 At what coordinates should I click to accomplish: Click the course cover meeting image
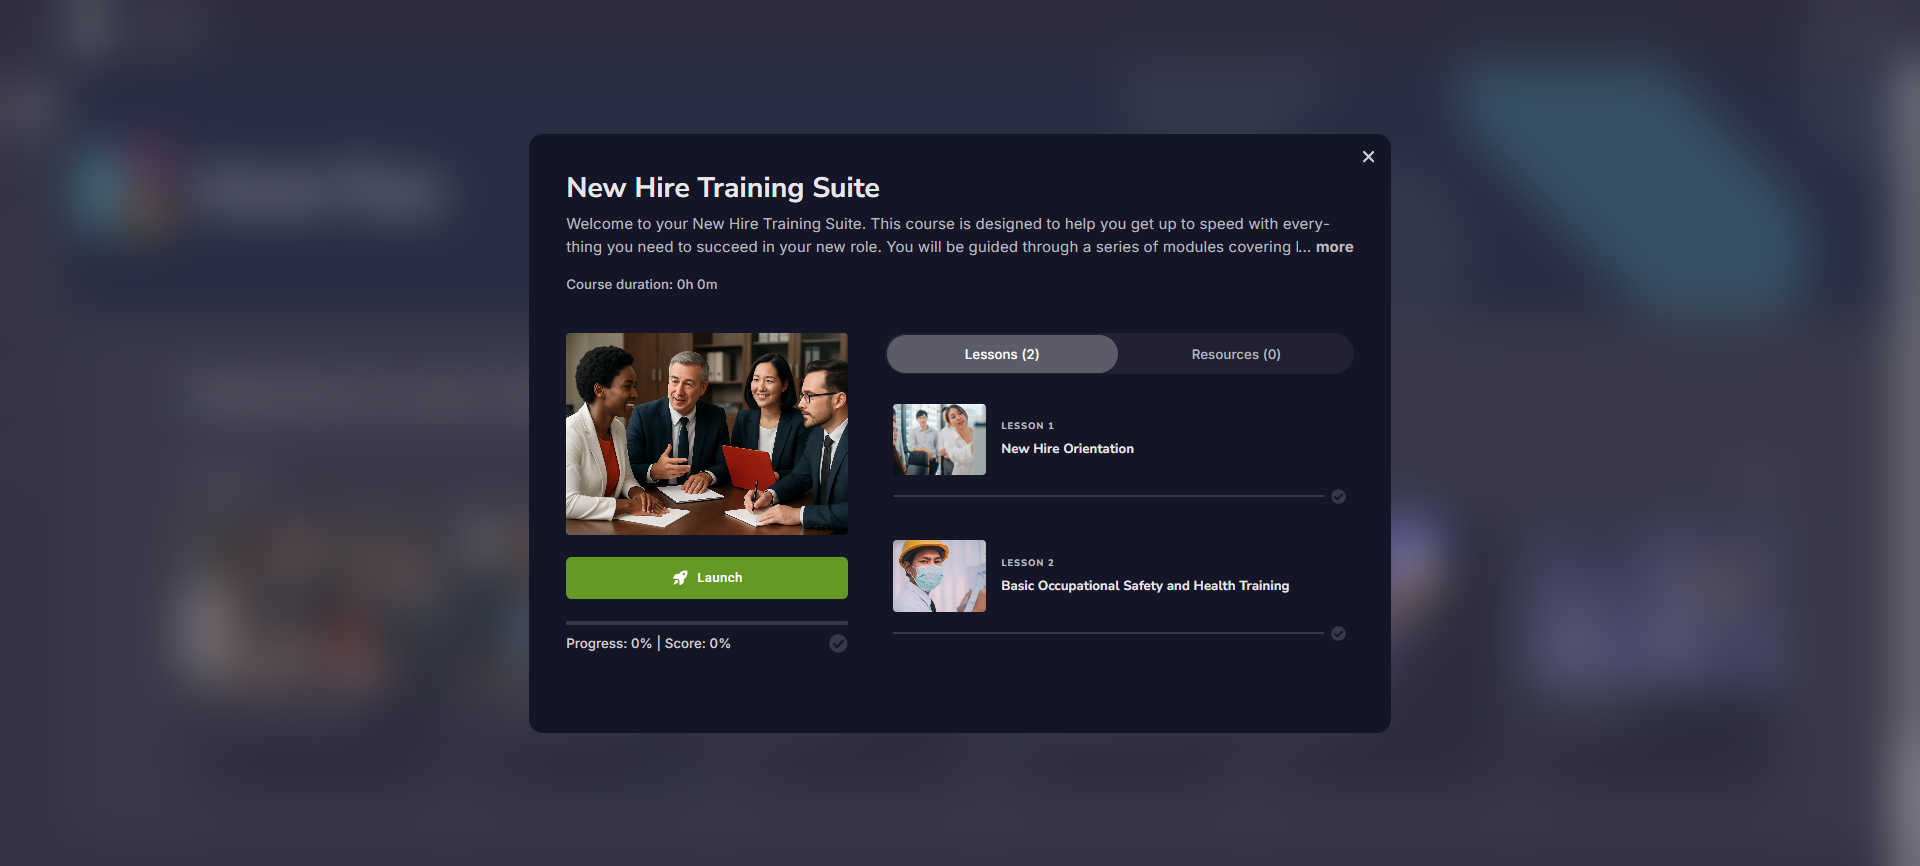[x=707, y=434]
